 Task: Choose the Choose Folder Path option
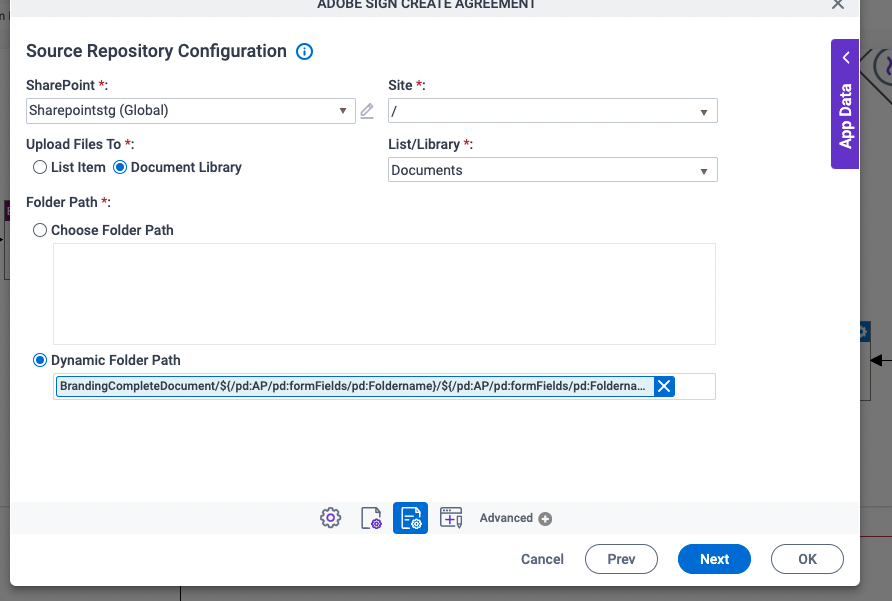click(x=40, y=230)
